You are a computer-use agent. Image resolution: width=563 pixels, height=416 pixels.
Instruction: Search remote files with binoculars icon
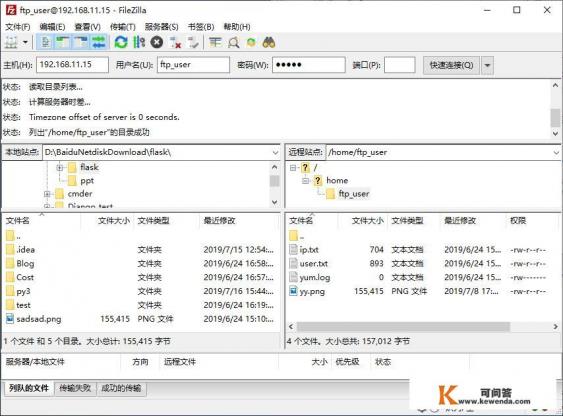(x=269, y=42)
